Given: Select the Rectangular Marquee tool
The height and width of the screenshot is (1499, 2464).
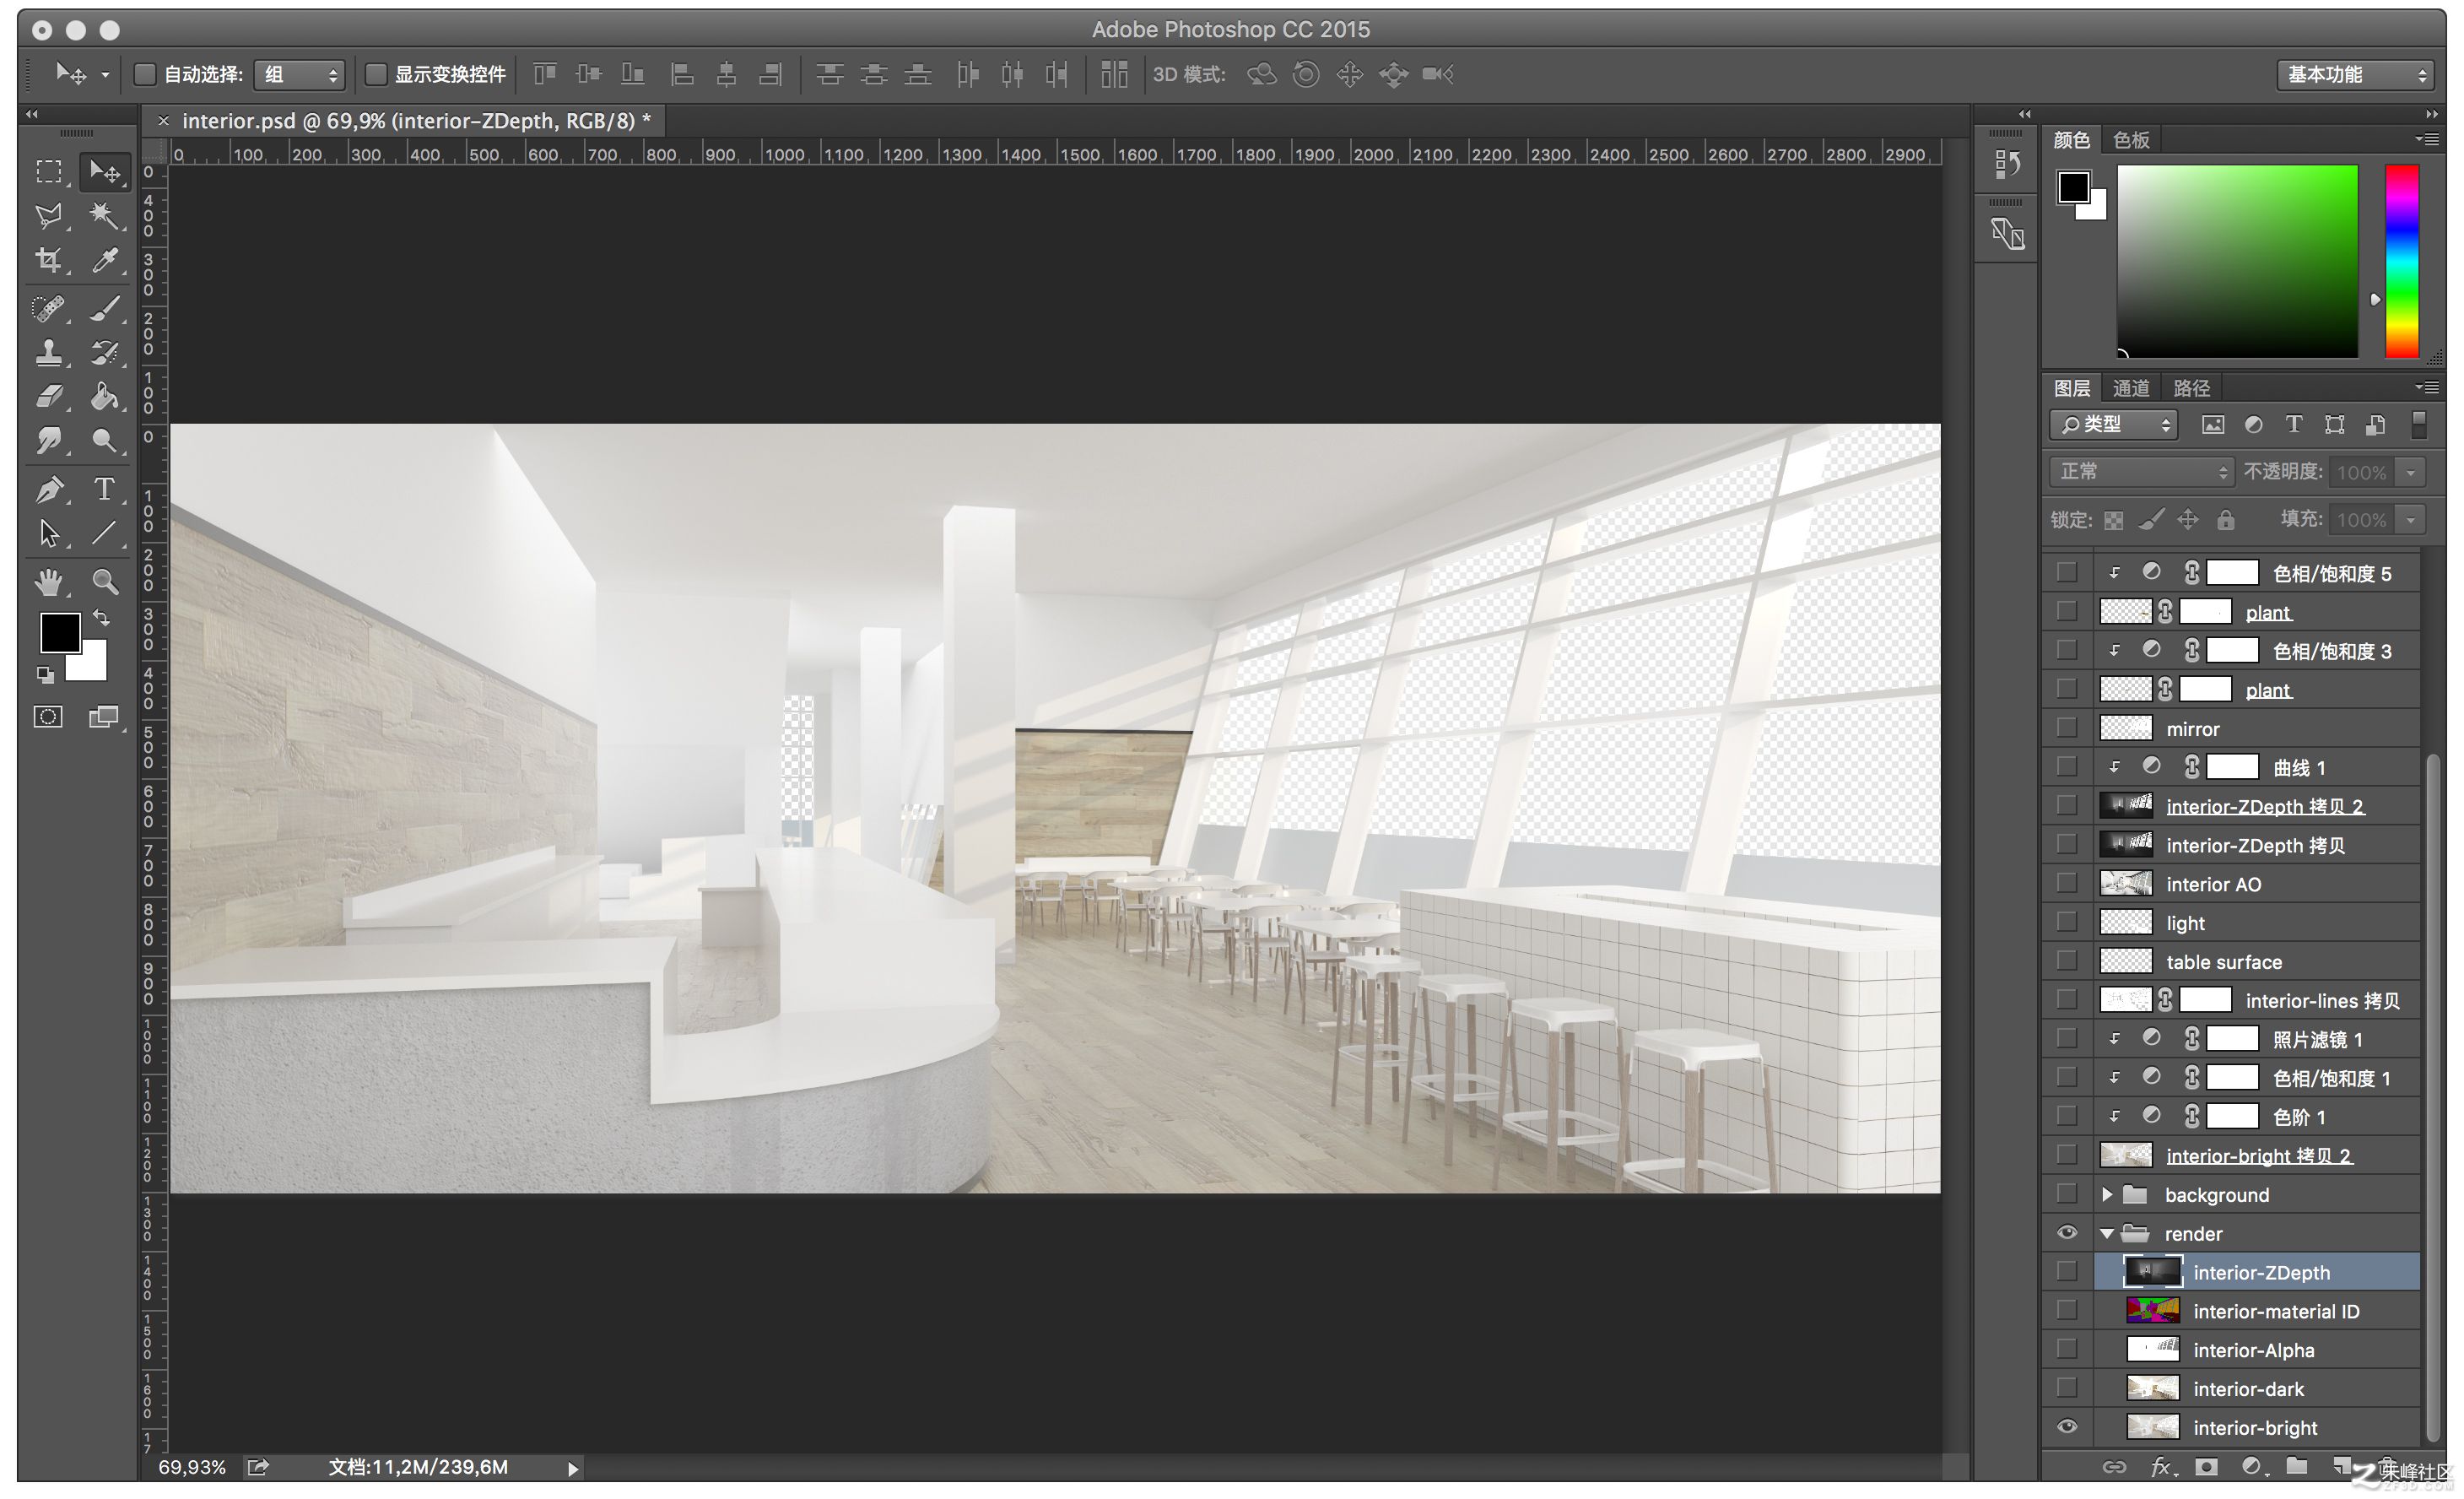Looking at the screenshot, I should (48, 172).
